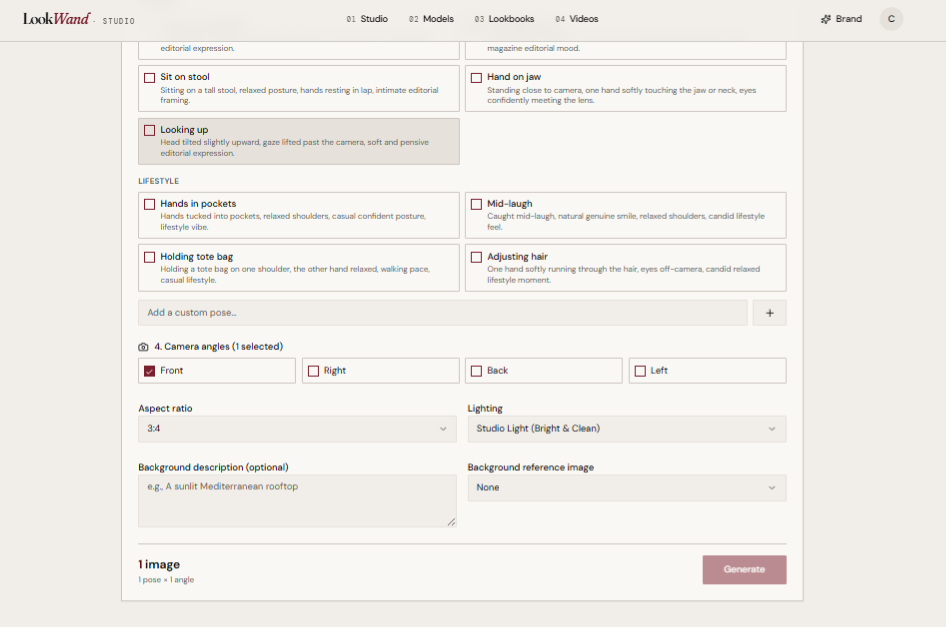Click the Generate button
This screenshot has height=627, width=946.
point(744,570)
